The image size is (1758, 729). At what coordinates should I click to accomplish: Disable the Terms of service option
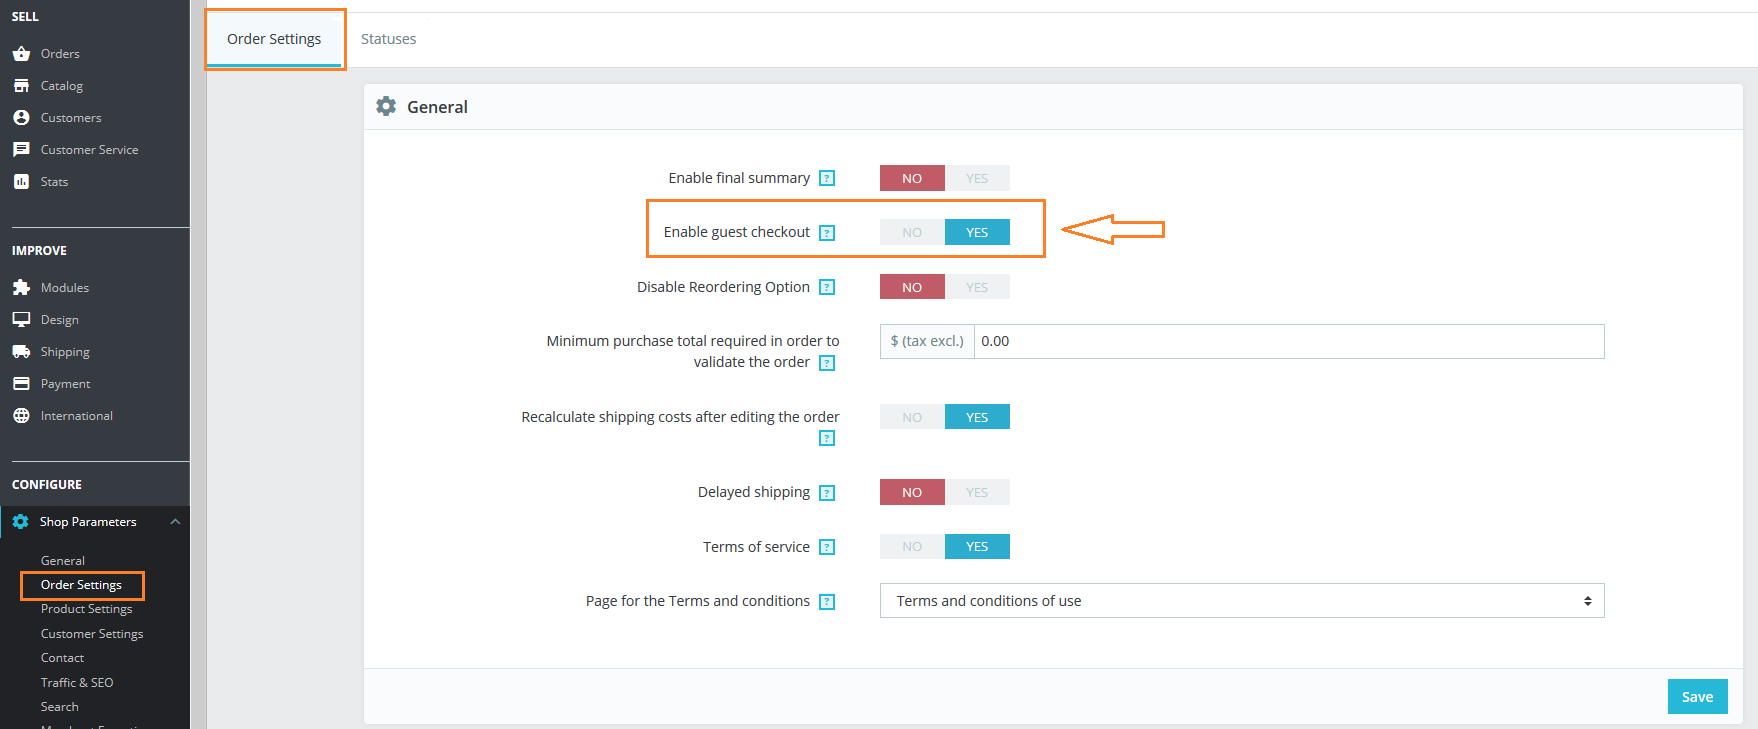912,546
